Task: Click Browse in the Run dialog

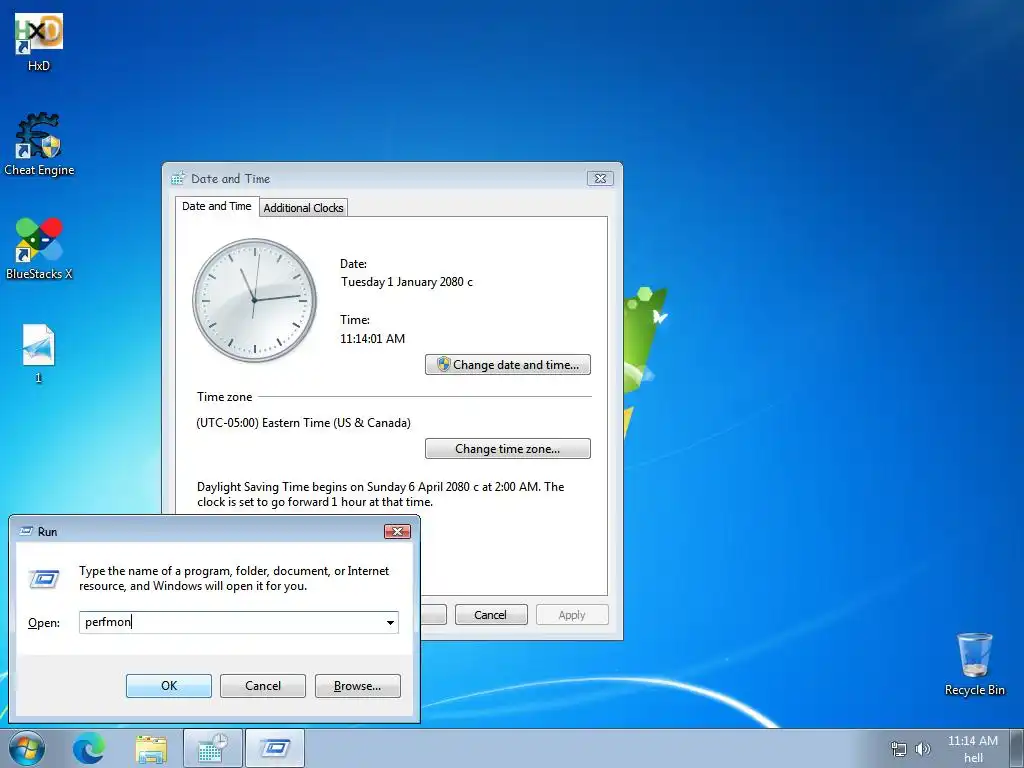Action: pyautogui.click(x=357, y=686)
